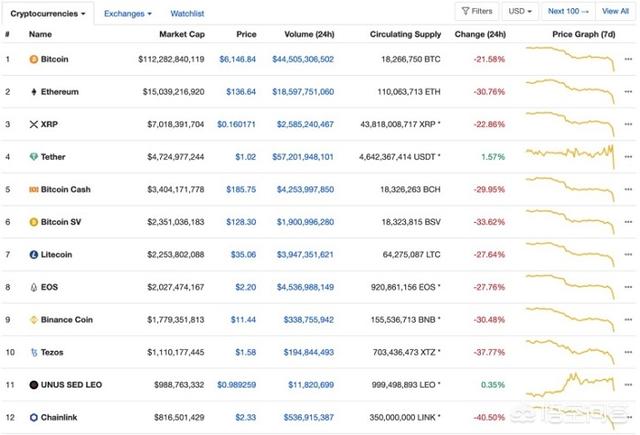Click the Chainlink logo icon

click(33, 418)
